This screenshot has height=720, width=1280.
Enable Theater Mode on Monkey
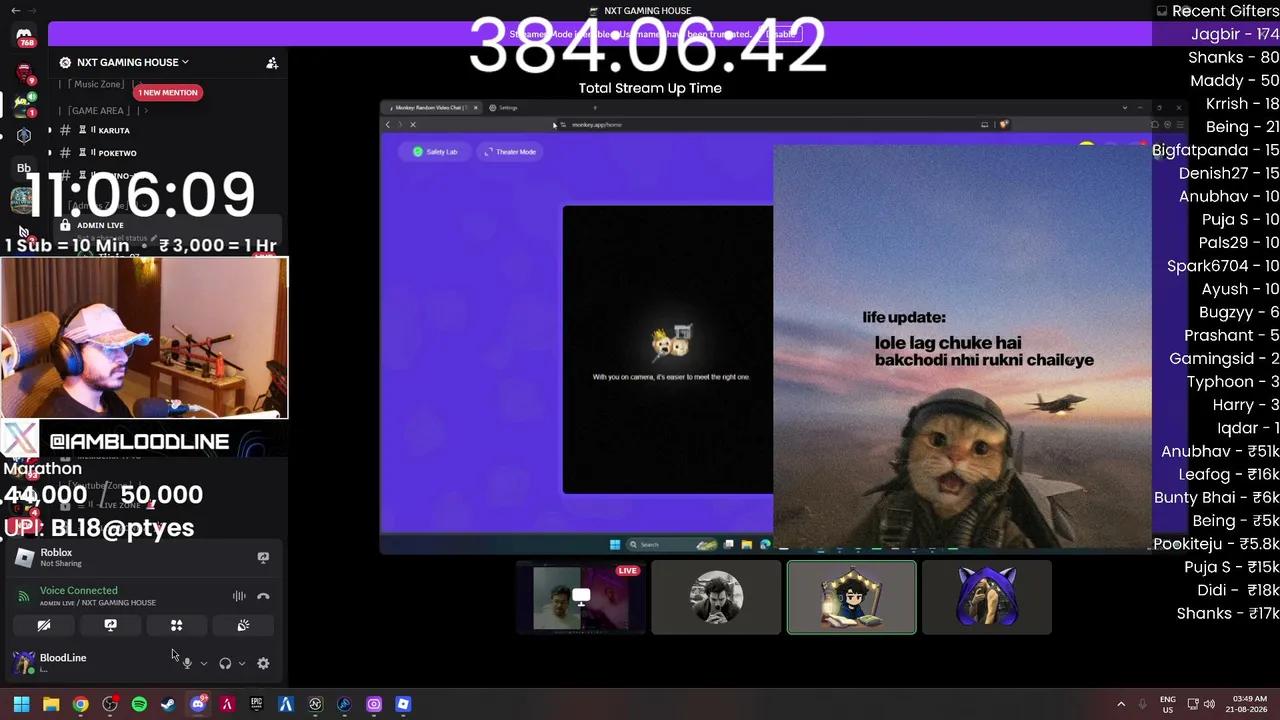511,152
